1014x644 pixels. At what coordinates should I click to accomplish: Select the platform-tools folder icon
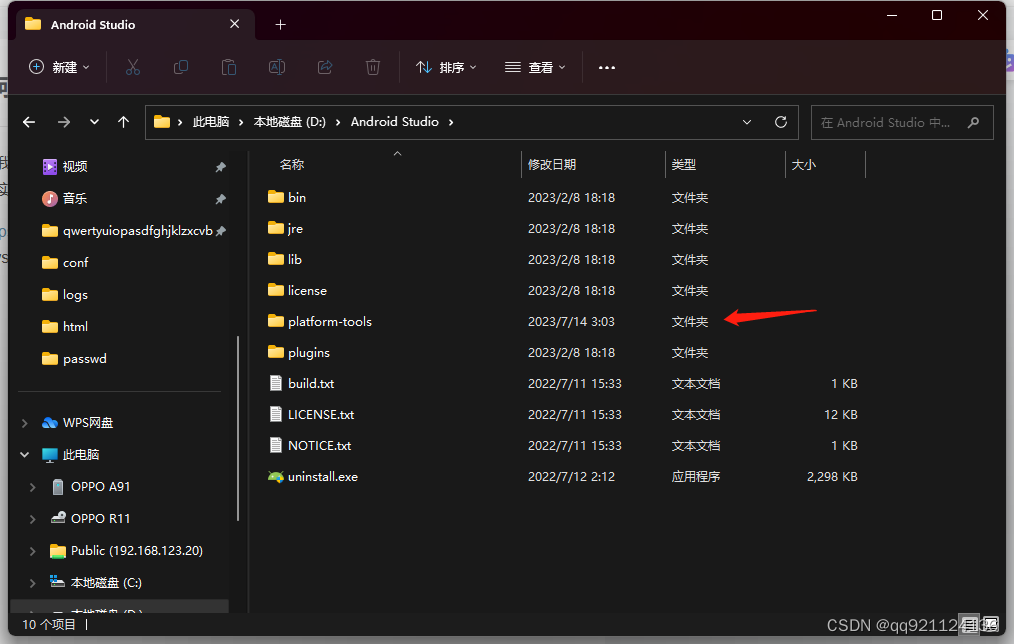click(276, 321)
